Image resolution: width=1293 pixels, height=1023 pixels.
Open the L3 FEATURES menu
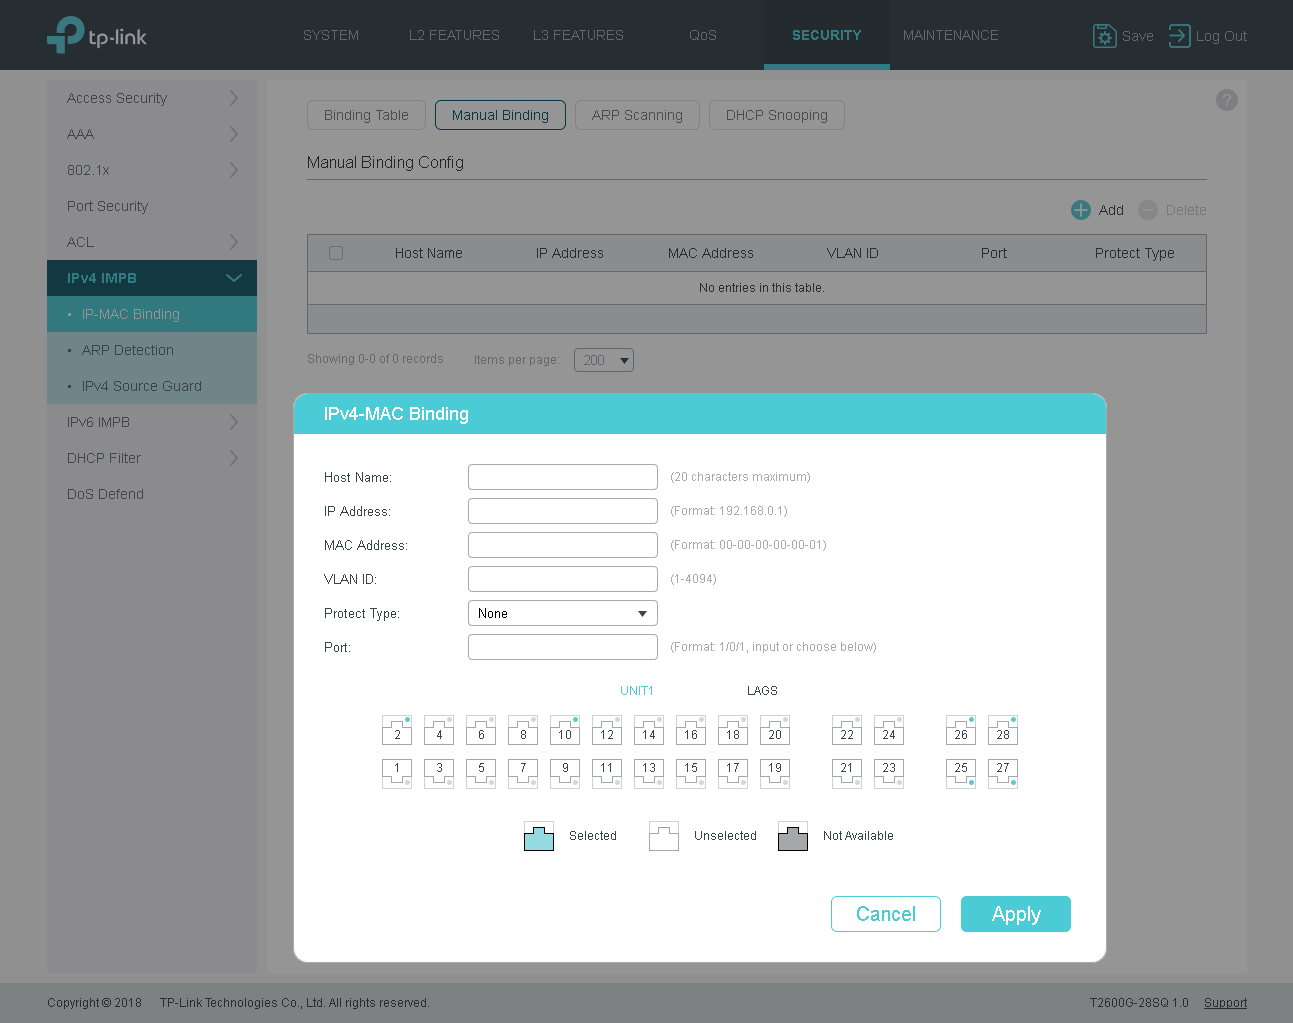pyautogui.click(x=578, y=35)
